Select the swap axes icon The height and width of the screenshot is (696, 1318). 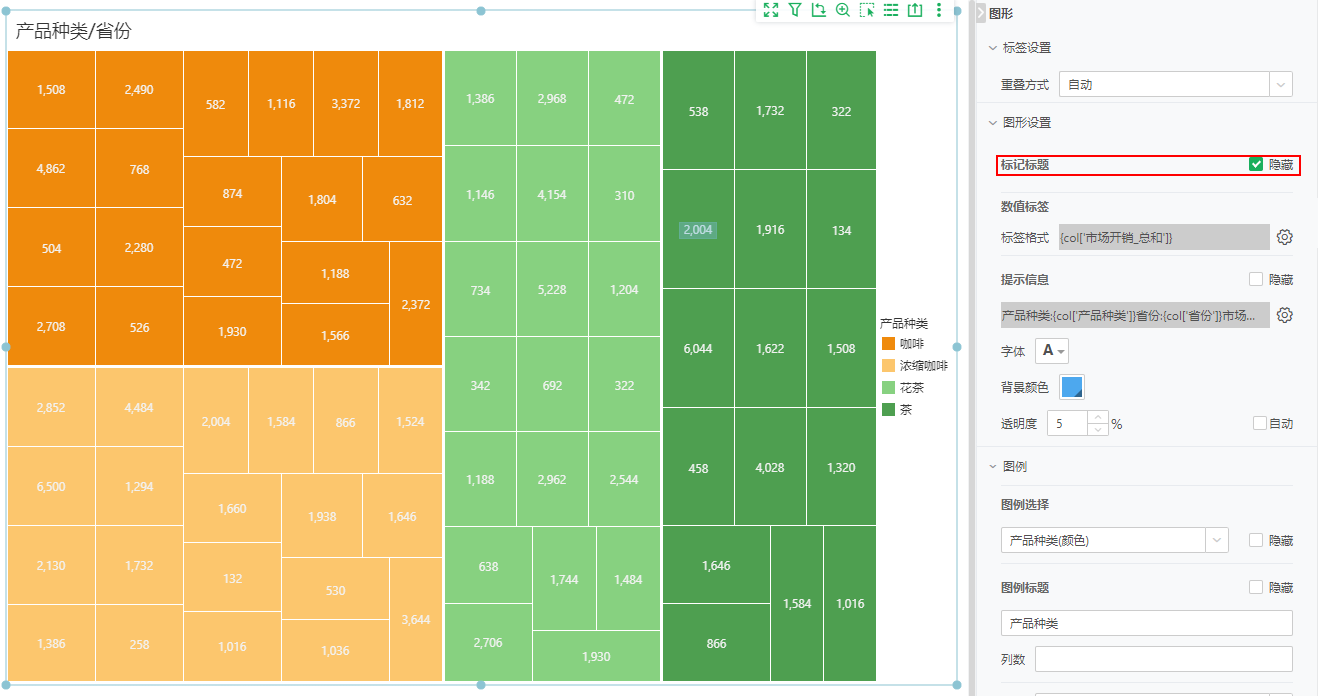pyautogui.click(x=819, y=11)
